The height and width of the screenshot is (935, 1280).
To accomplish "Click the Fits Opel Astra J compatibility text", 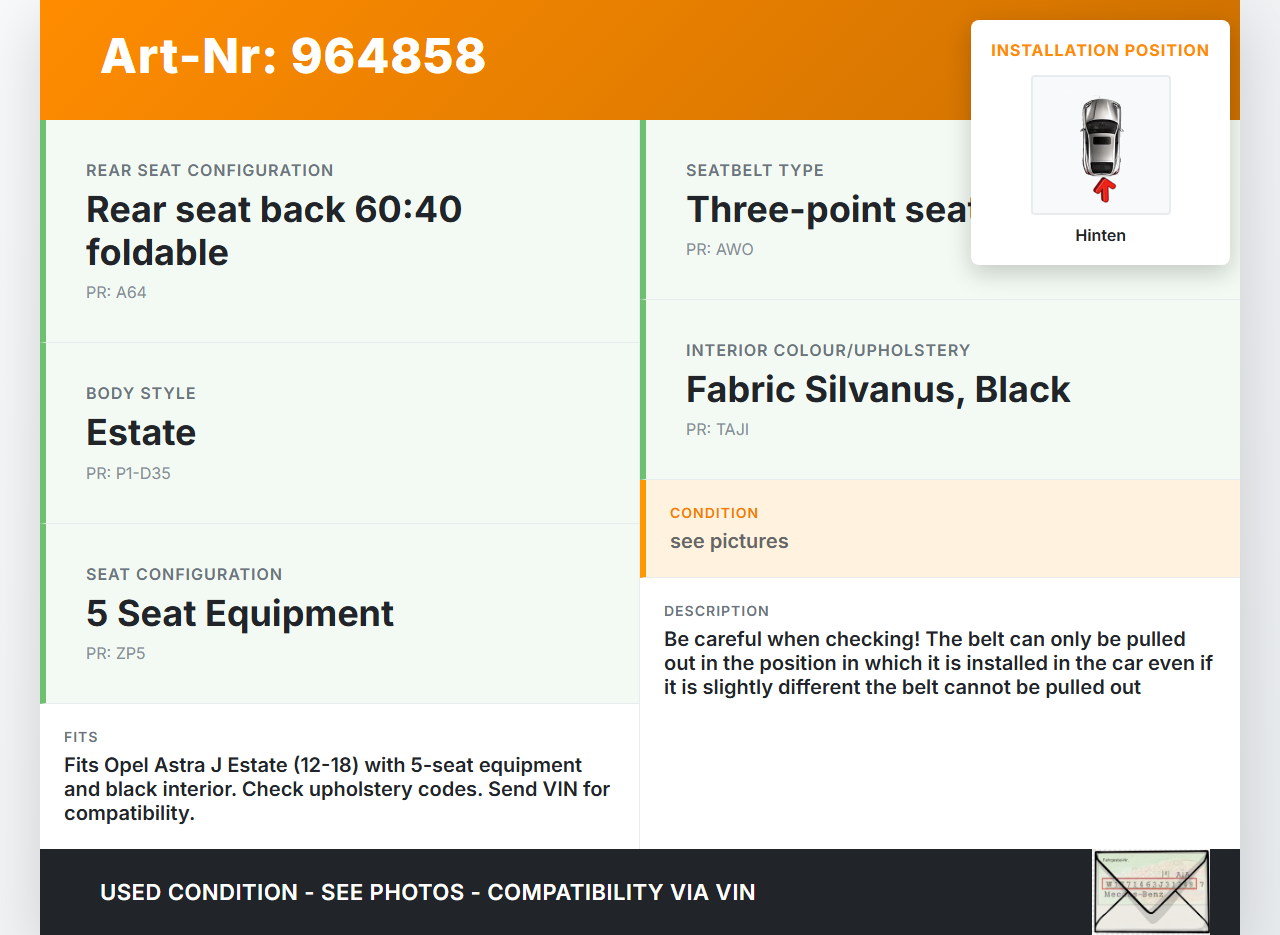I will [x=337, y=789].
